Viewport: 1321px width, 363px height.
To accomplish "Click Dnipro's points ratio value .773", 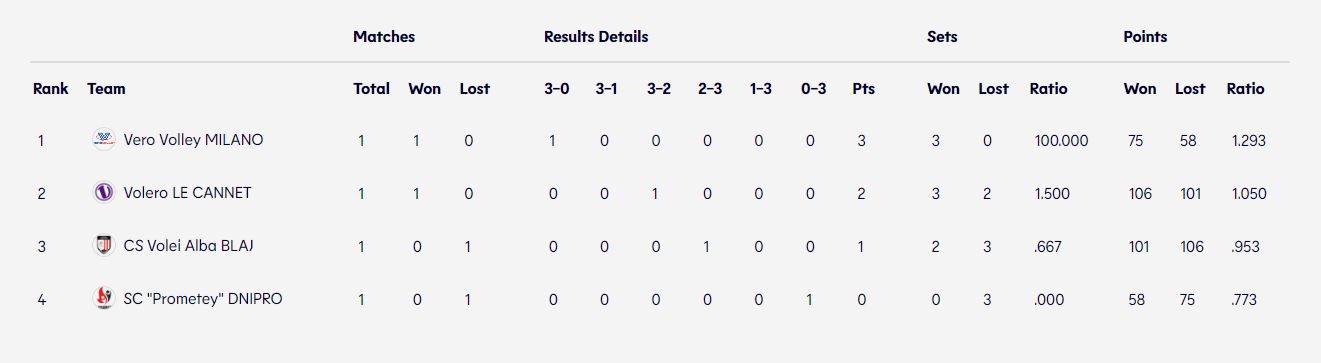I will click(x=1245, y=299).
